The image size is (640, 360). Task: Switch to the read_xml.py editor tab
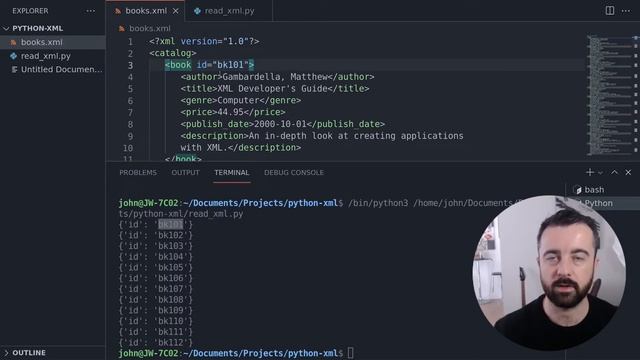coord(229,11)
